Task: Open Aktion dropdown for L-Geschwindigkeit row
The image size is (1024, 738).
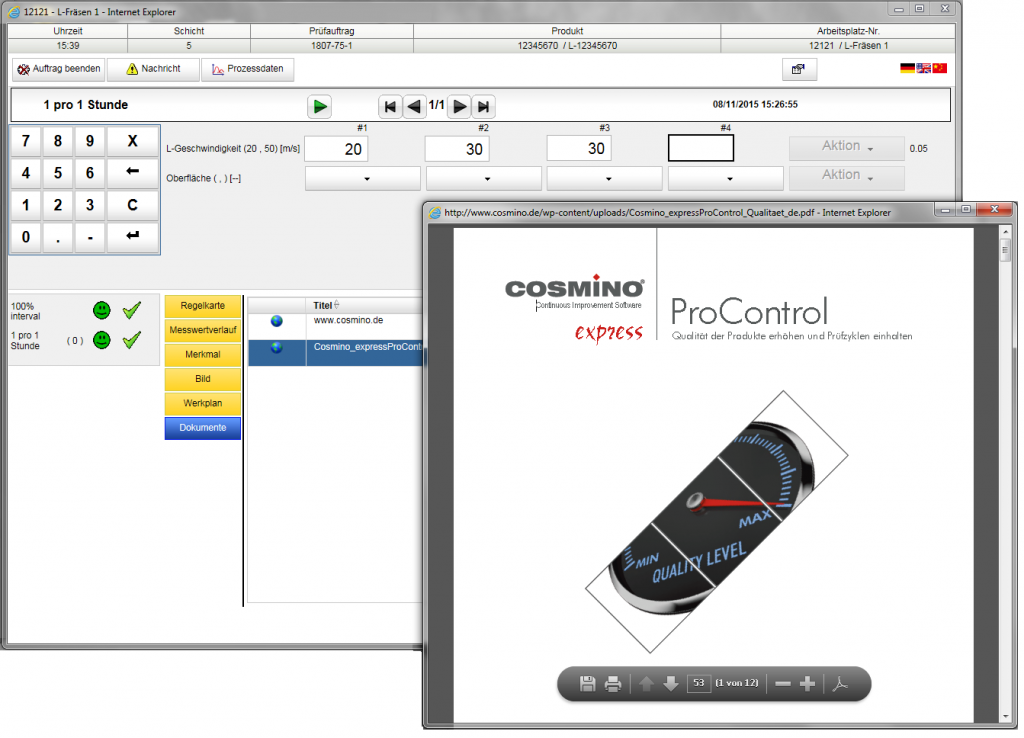Action: [846, 148]
